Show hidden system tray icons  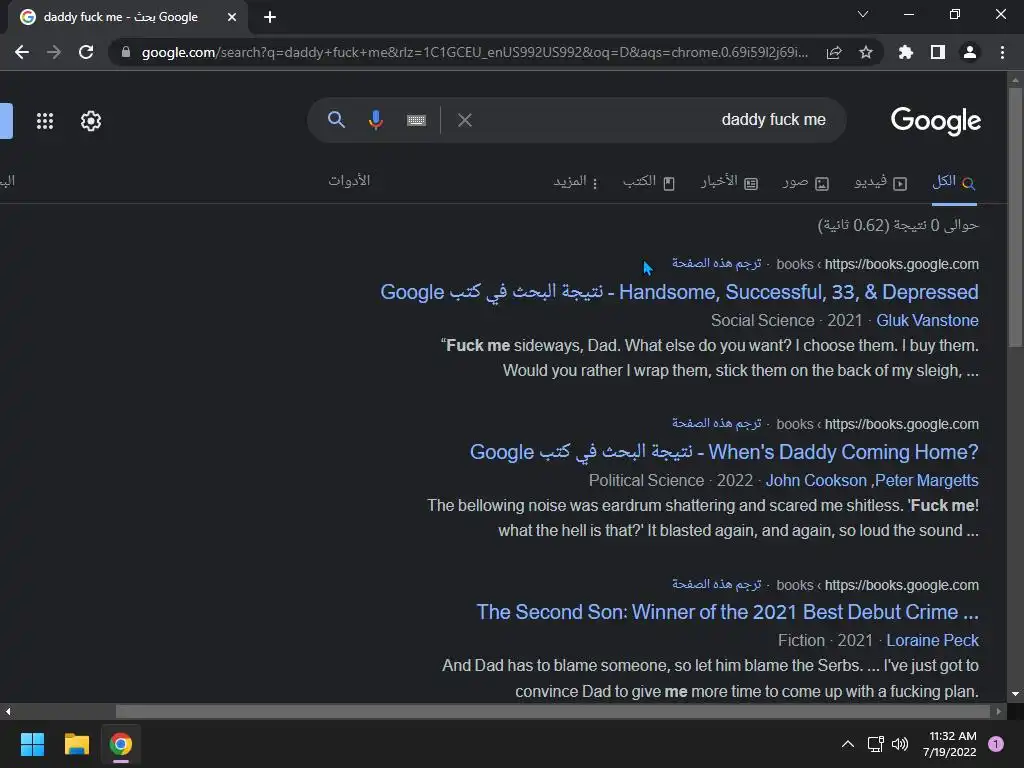tap(848, 744)
